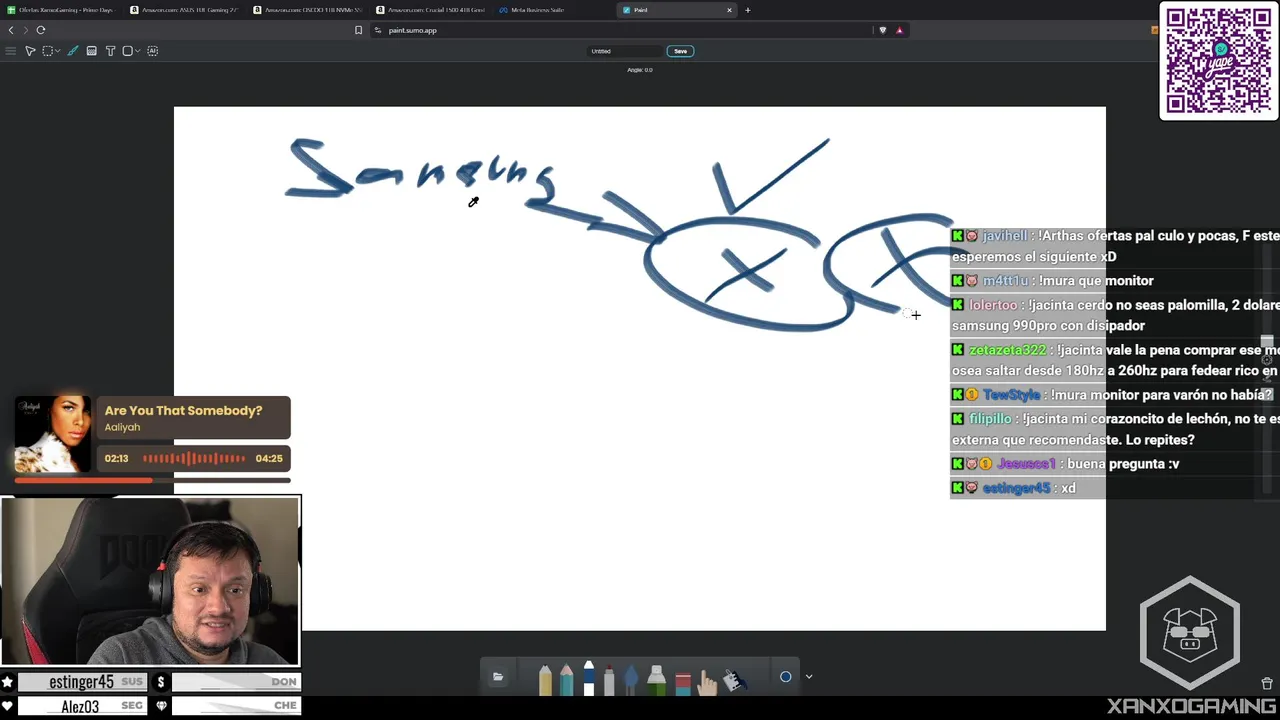1280x720 pixels.
Task: Go forward in the browser
Action: (x=26, y=30)
